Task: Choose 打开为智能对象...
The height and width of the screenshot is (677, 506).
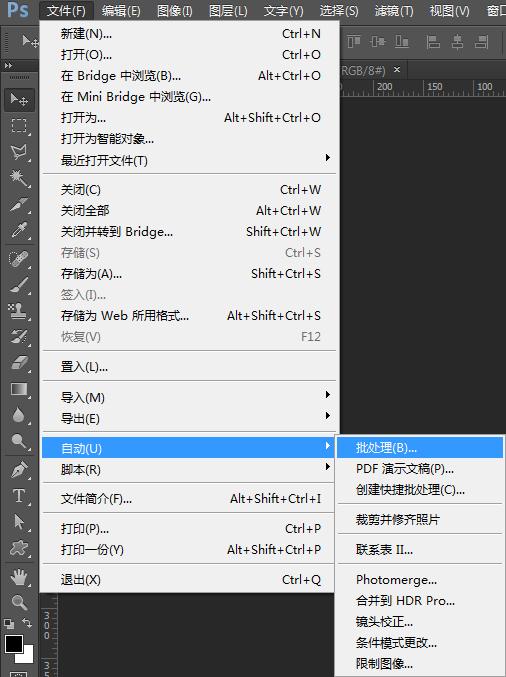Action: 189,139
